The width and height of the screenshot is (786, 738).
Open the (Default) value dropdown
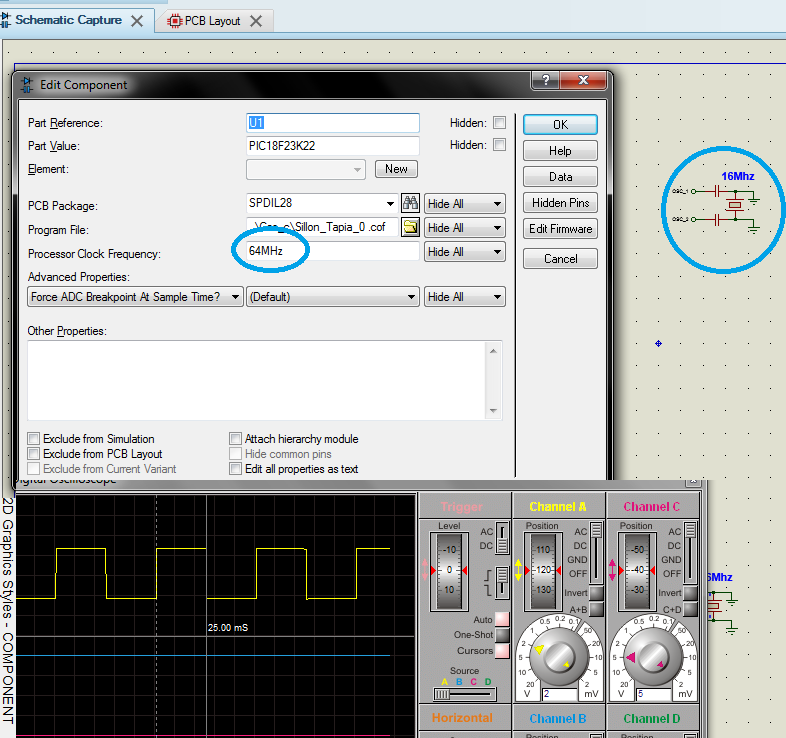333,297
